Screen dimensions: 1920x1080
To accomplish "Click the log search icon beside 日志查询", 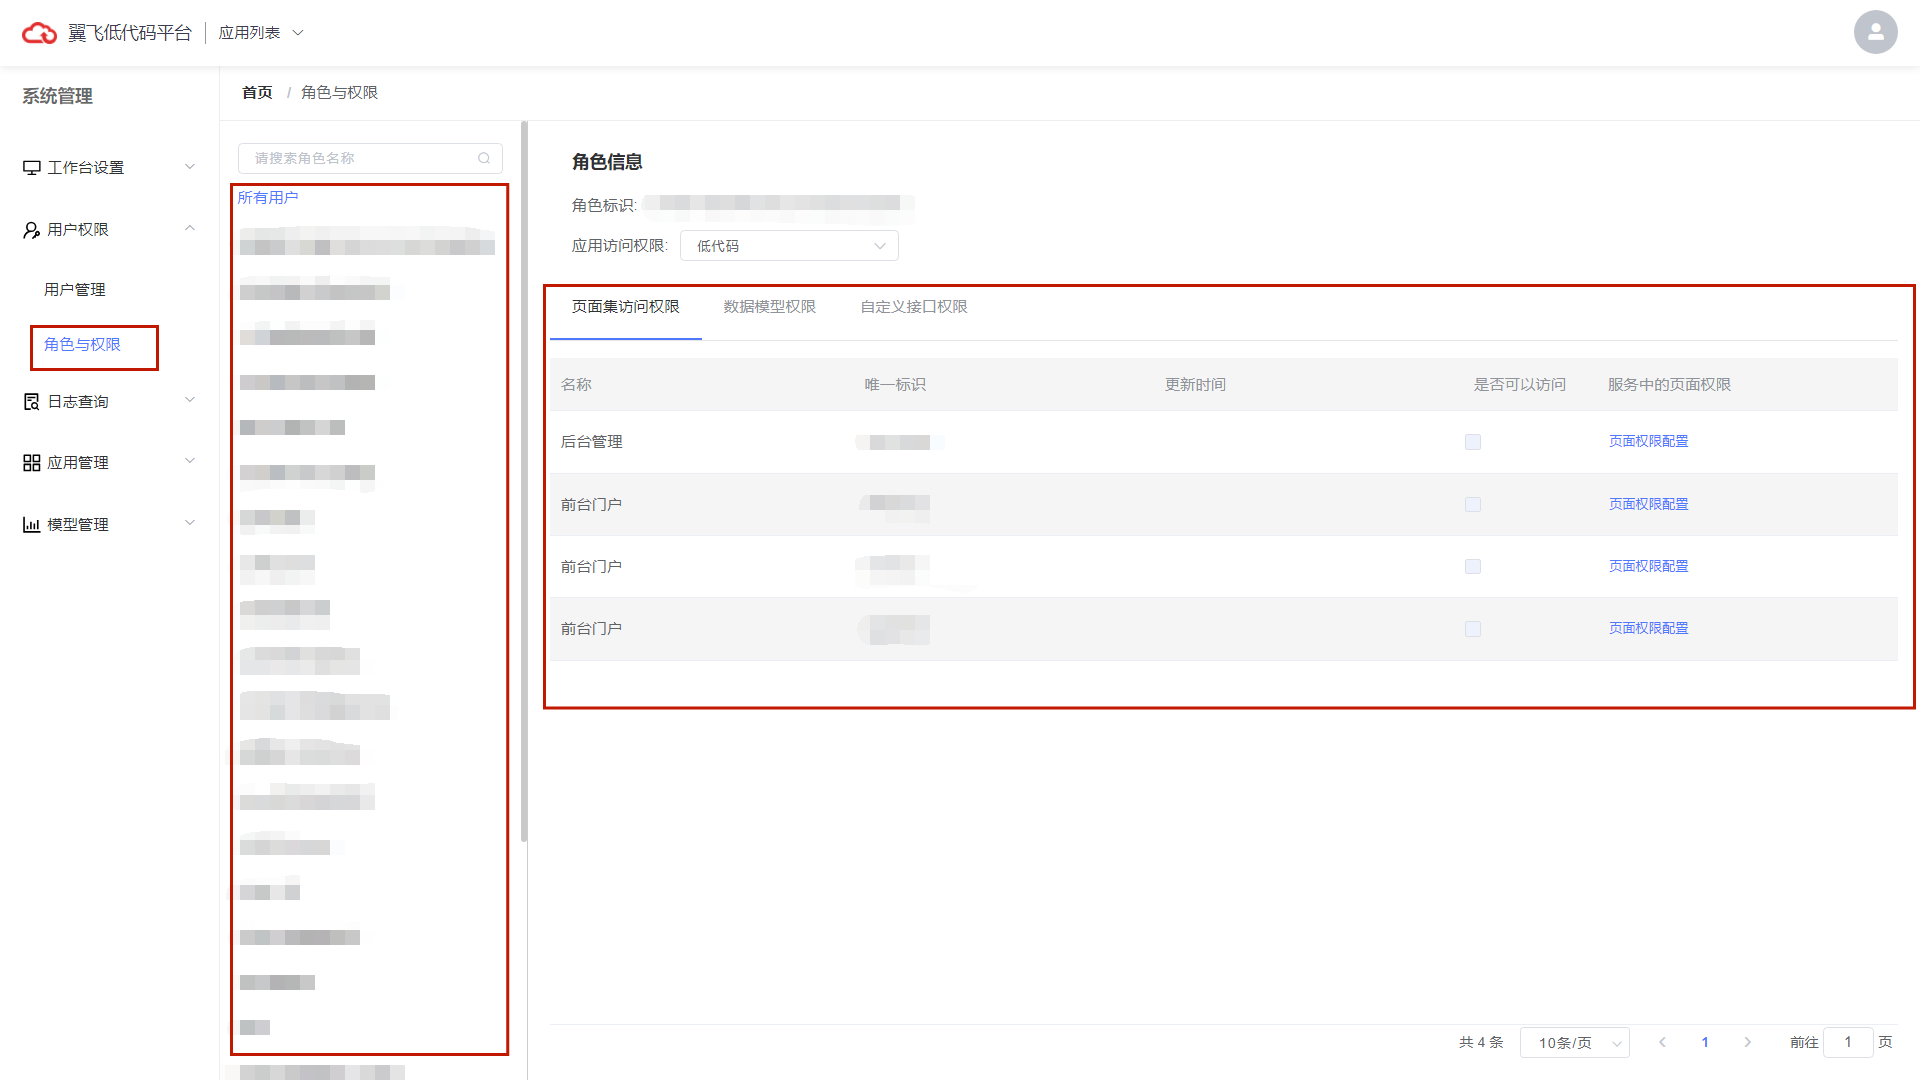I will pyautogui.click(x=32, y=402).
